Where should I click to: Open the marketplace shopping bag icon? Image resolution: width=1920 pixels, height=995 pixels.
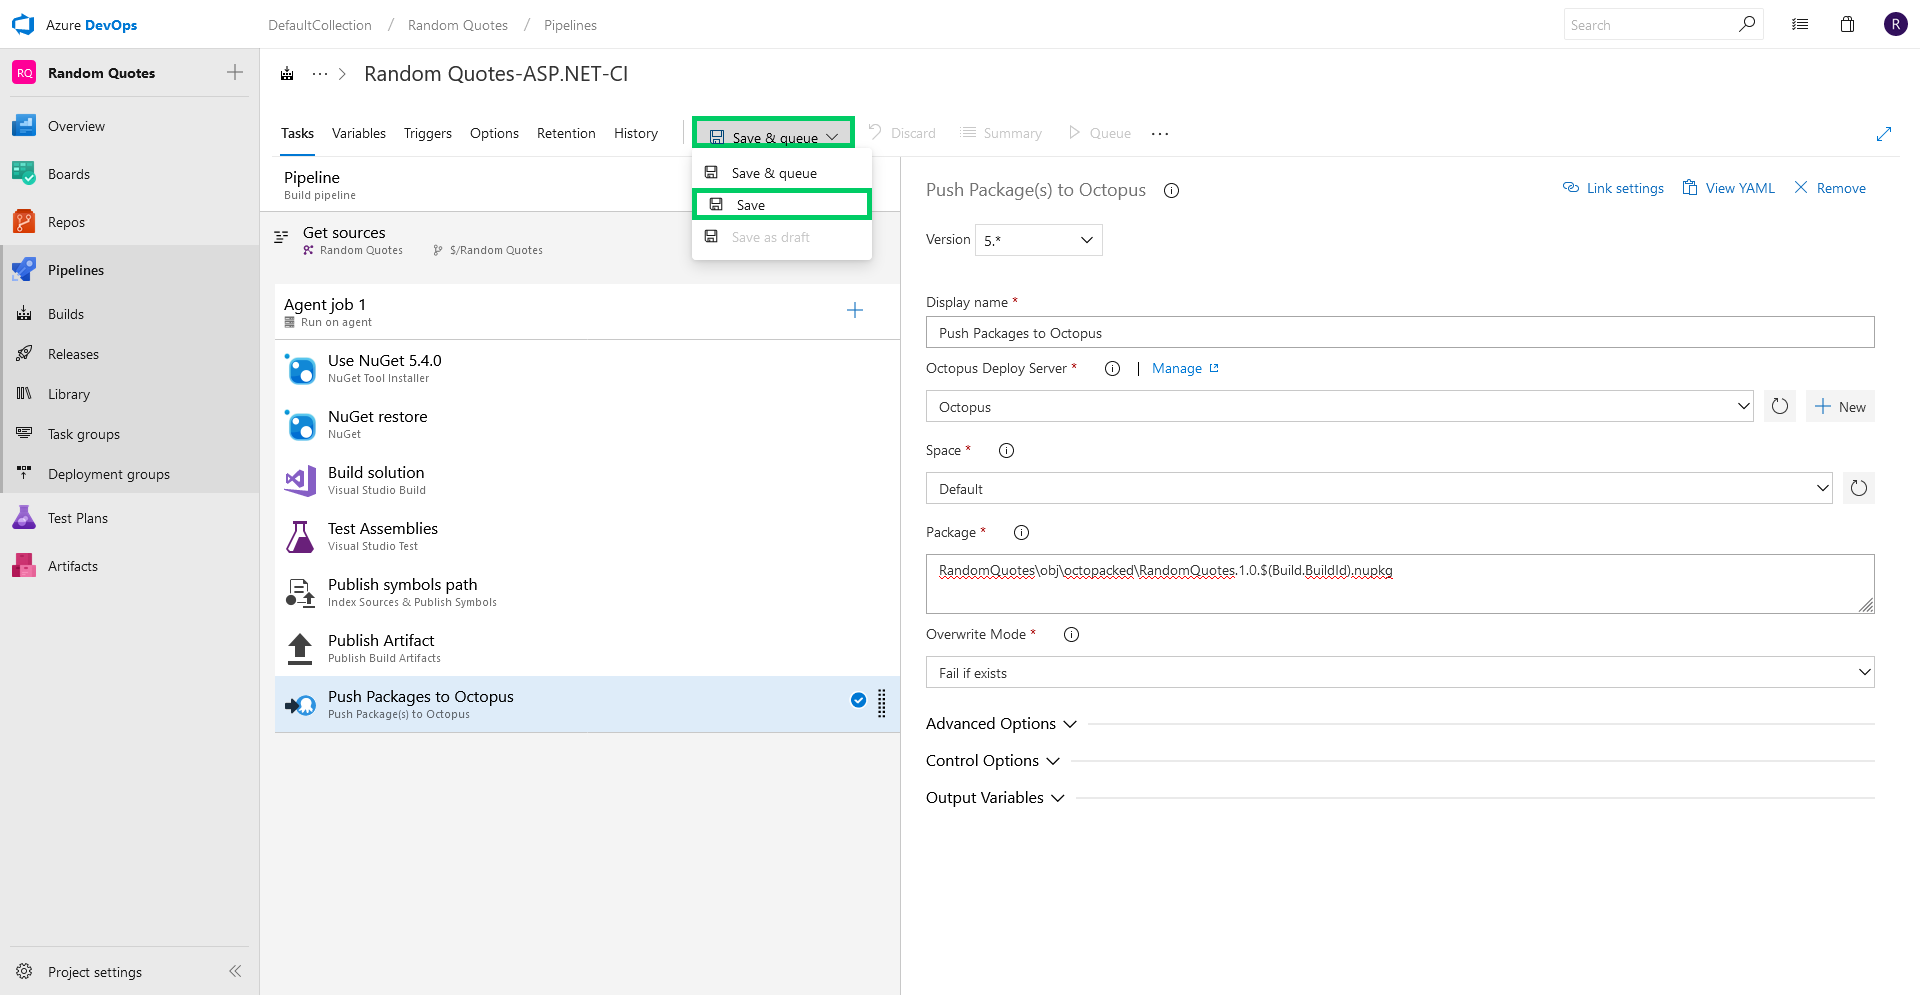click(x=1847, y=25)
